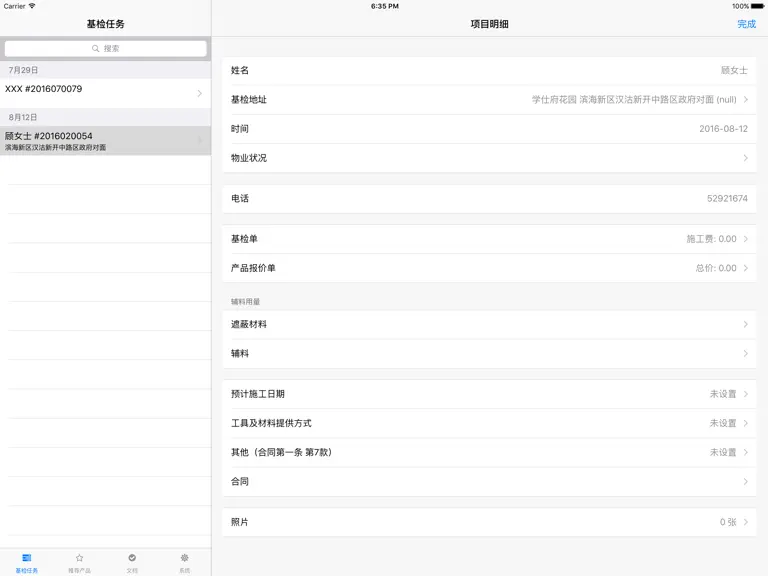Image resolution: width=768 pixels, height=576 pixels.
Task: Open the 文档 checkmark tab
Action: pyautogui.click(x=132, y=563)
